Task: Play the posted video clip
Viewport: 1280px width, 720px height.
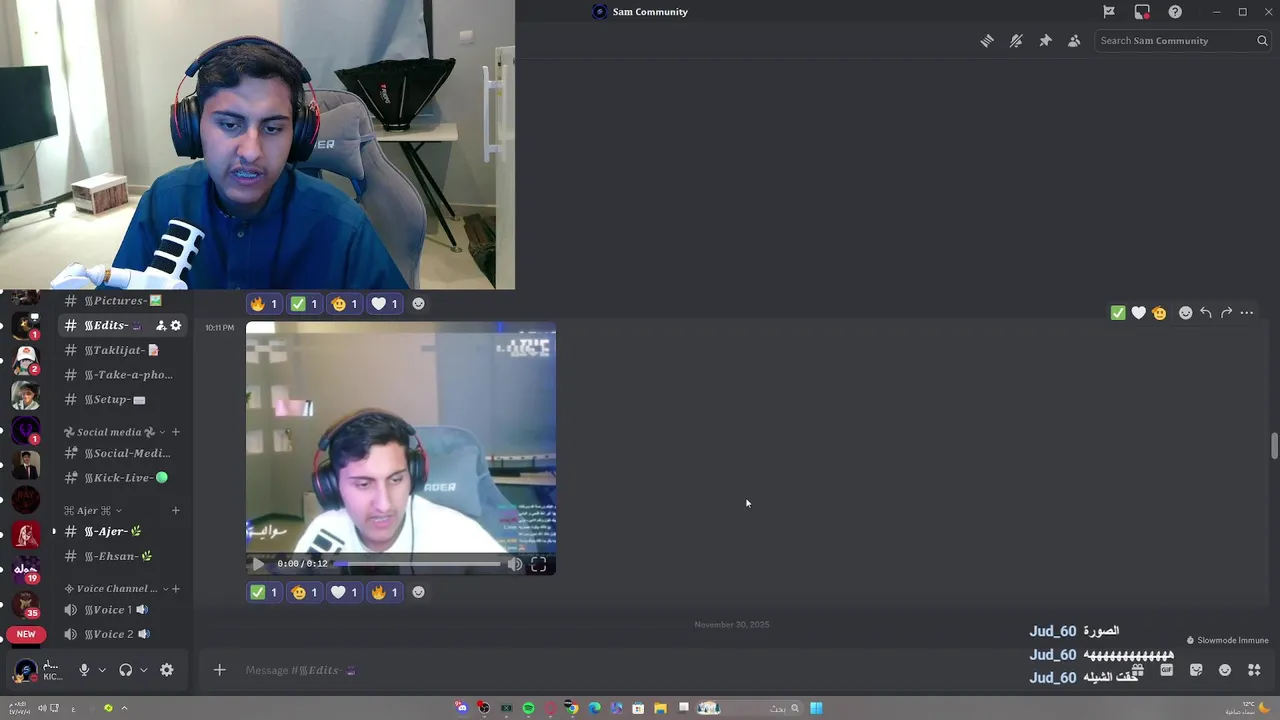Action: (x=258, y=564)
